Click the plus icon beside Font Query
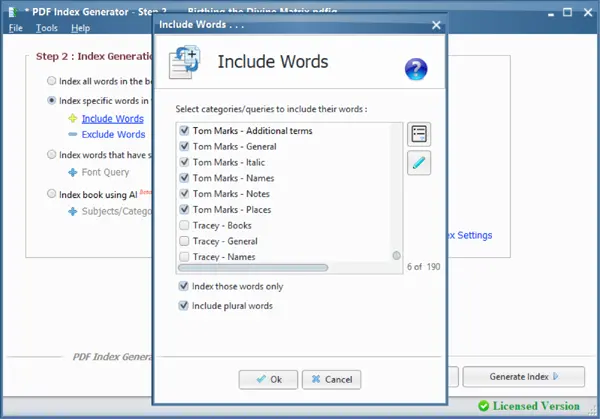The height and width of the screenshot is (419, 600). [73, 173]
